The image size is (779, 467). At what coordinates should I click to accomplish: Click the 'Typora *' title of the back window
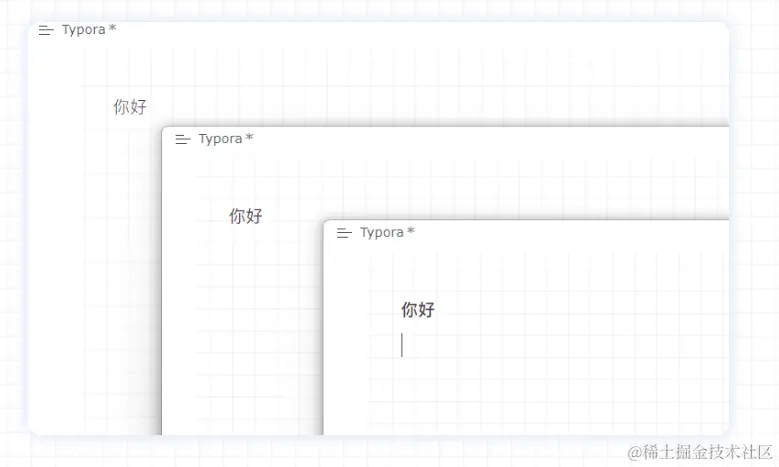point(89,30)
